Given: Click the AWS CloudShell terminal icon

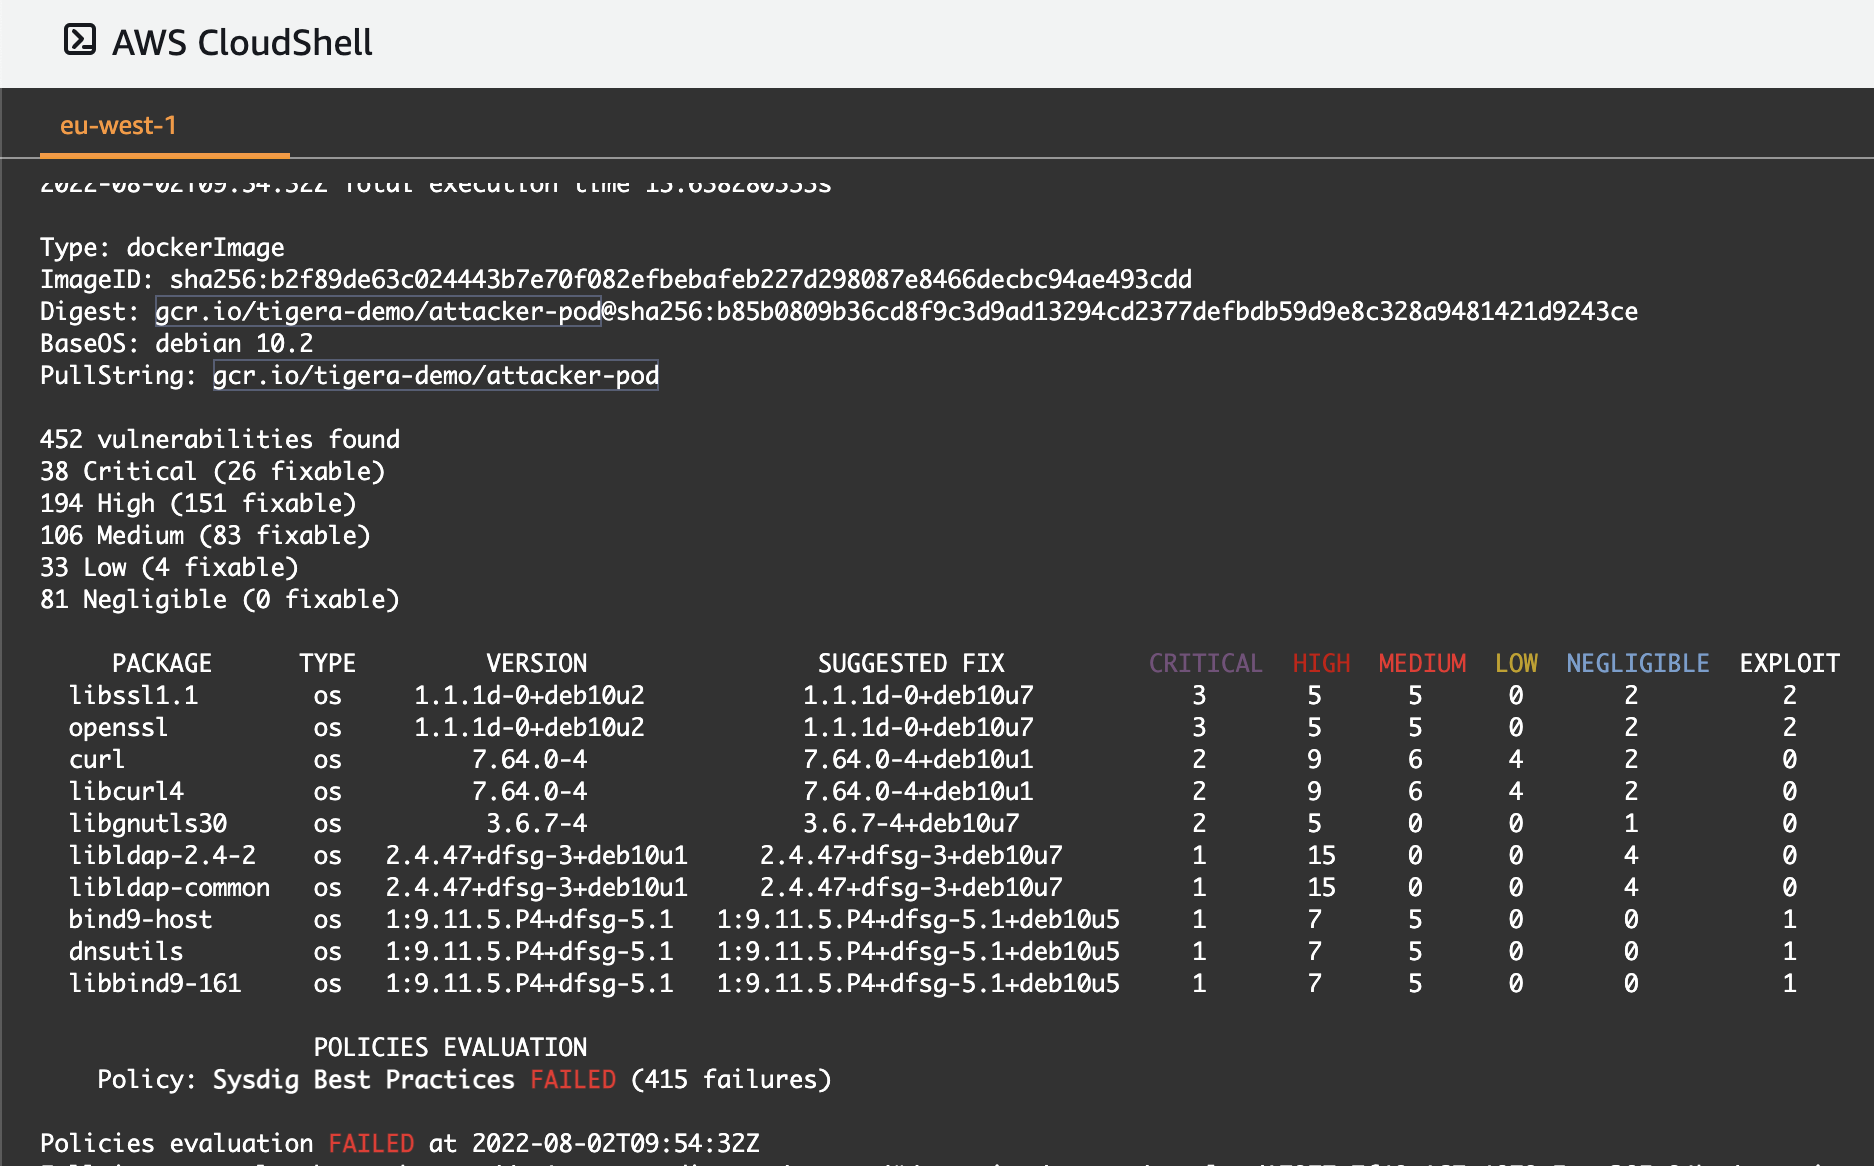Looking at the screenshot, I should coord(79,41).
